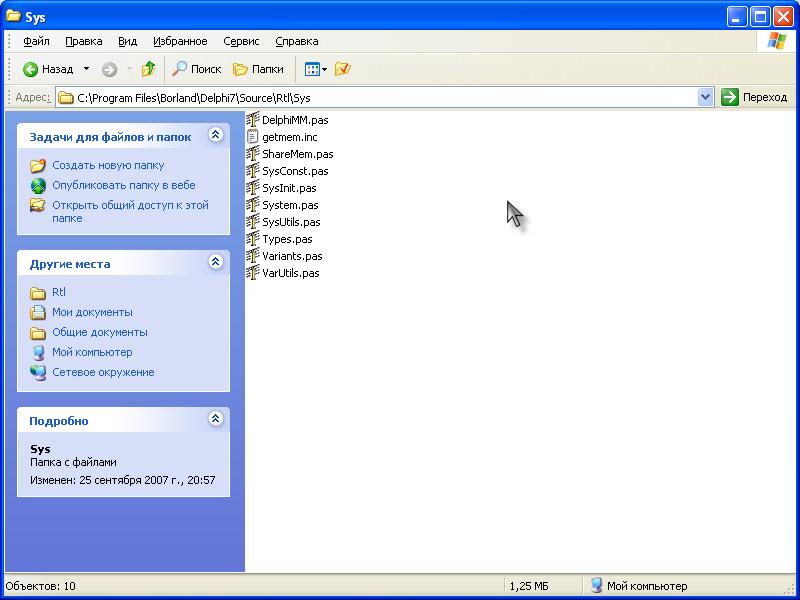Close the Sys window
800x600 pixels.
(783, 17)
